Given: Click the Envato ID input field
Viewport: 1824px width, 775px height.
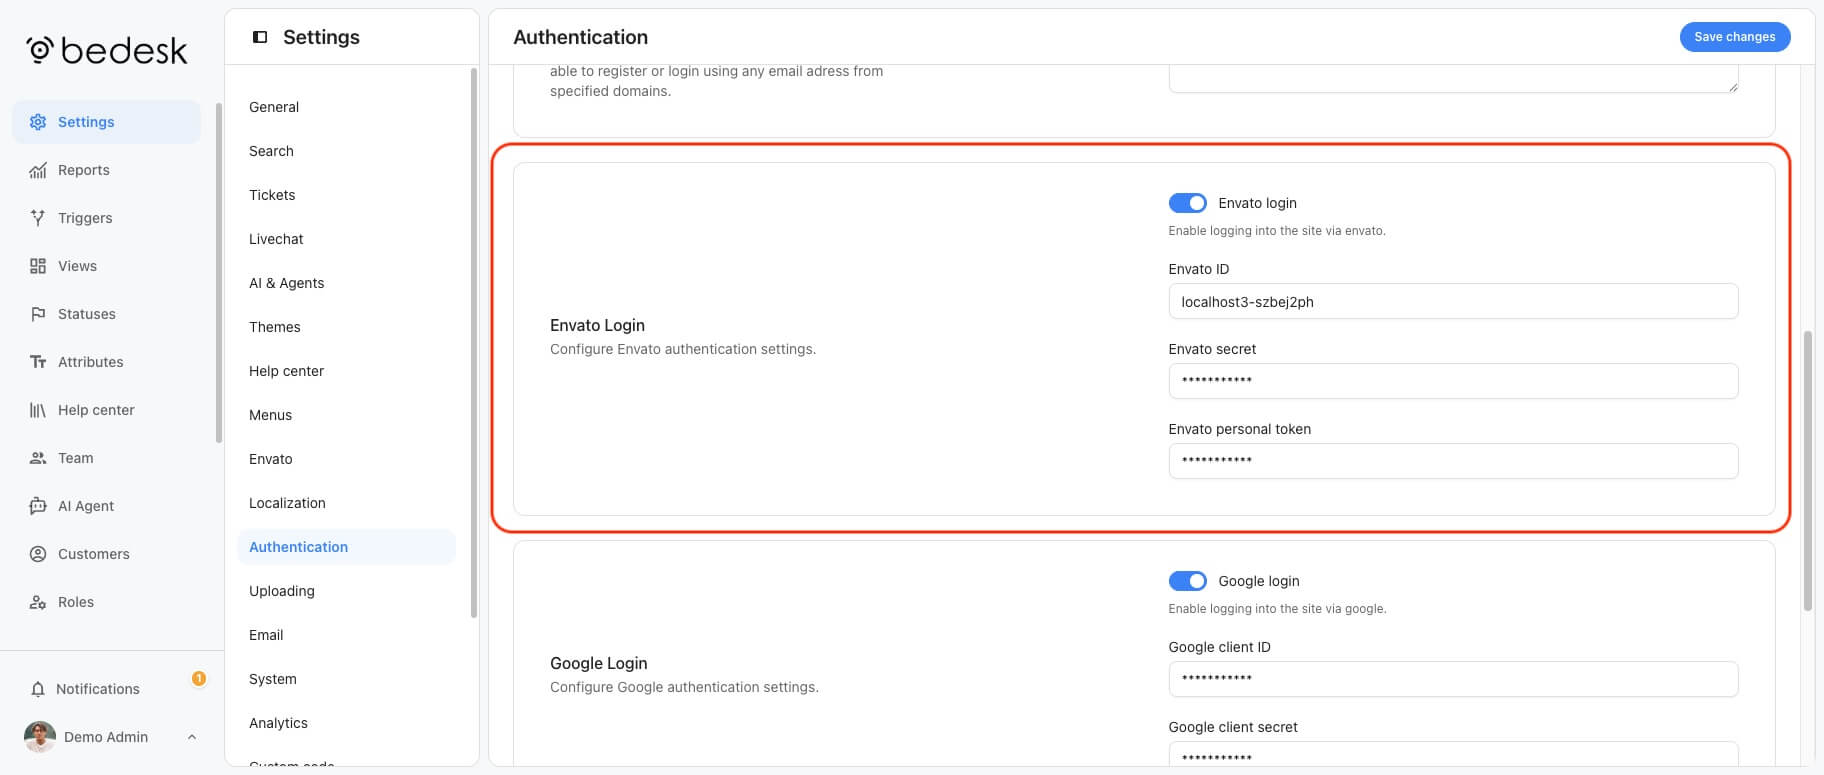Looking at the screenshot, I should click(x=1453, y=301).
